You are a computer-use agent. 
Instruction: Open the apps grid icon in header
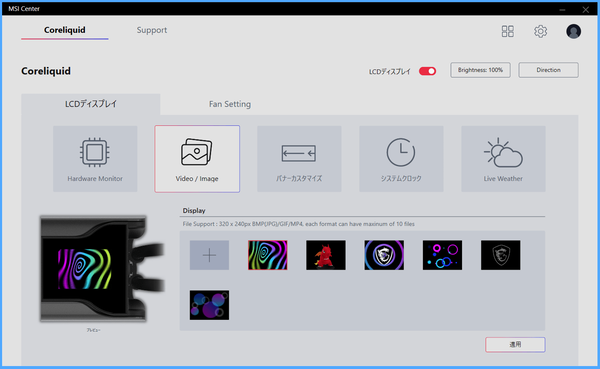point(507,31)
